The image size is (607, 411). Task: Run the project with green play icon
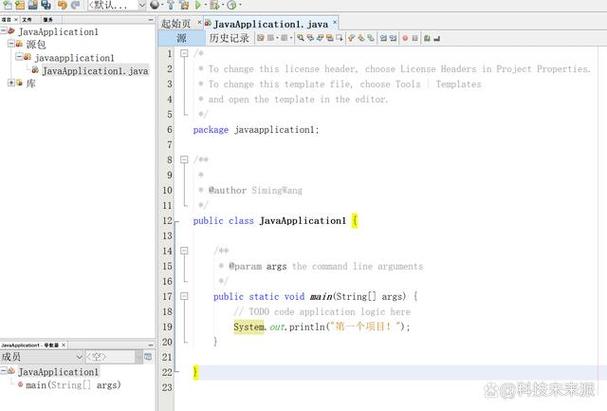(198, 5)
